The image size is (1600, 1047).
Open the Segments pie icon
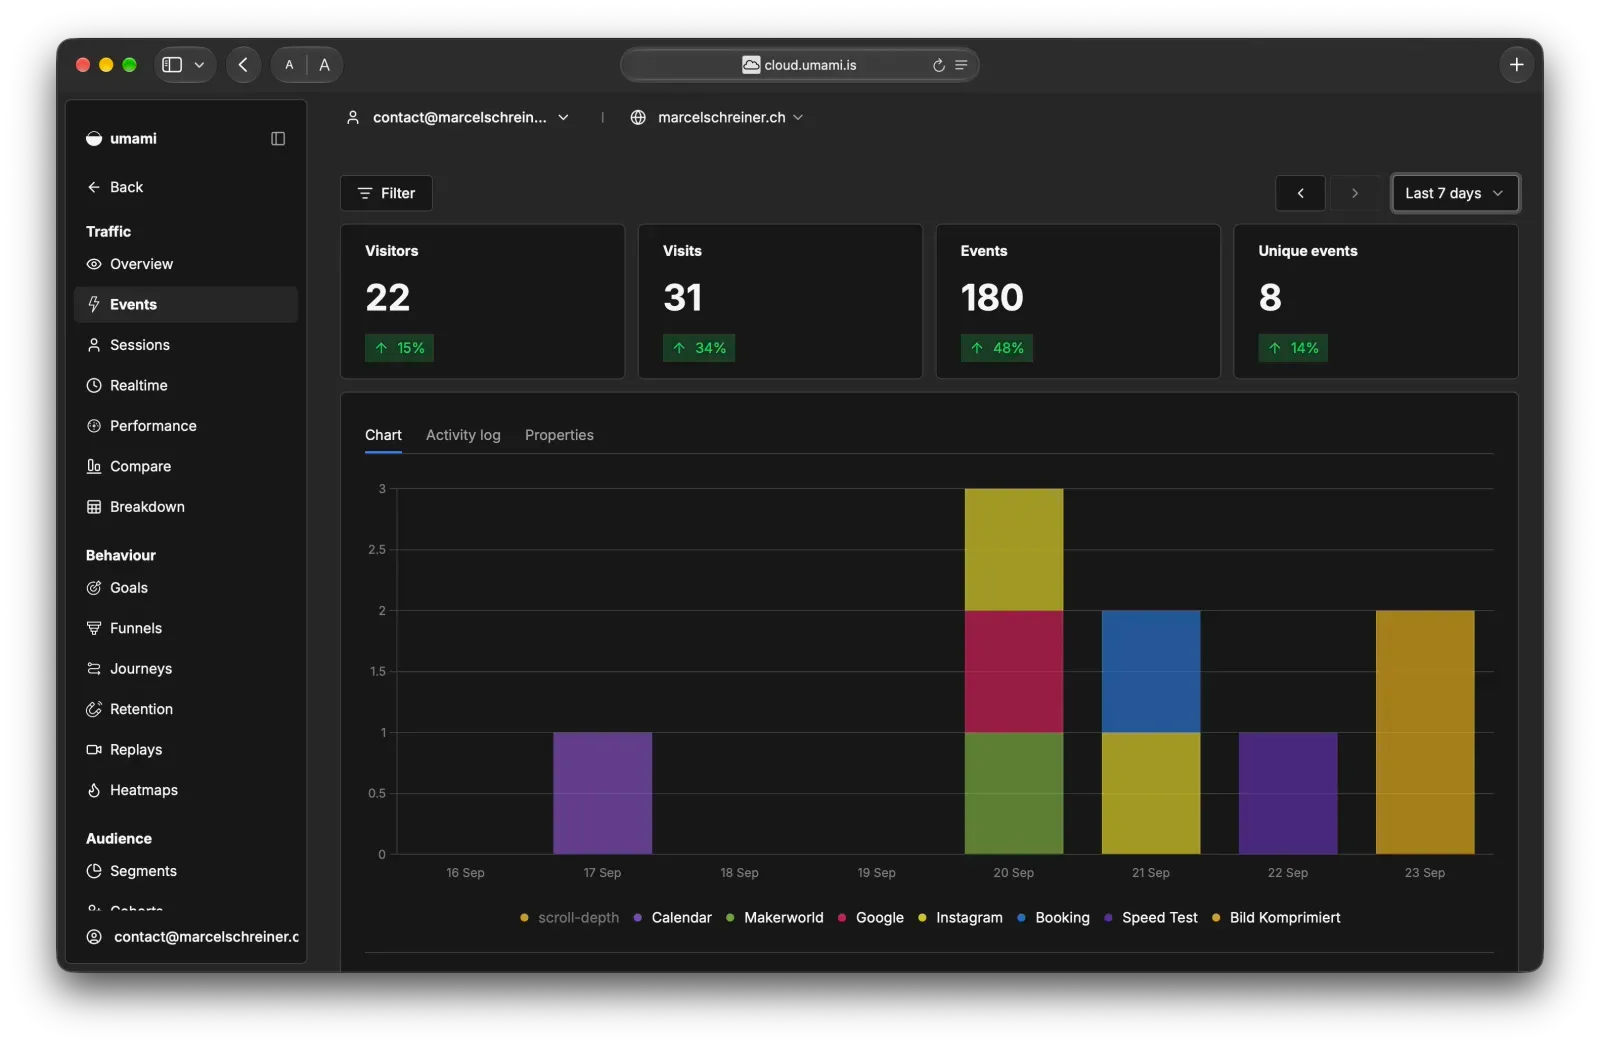point(94,871)
